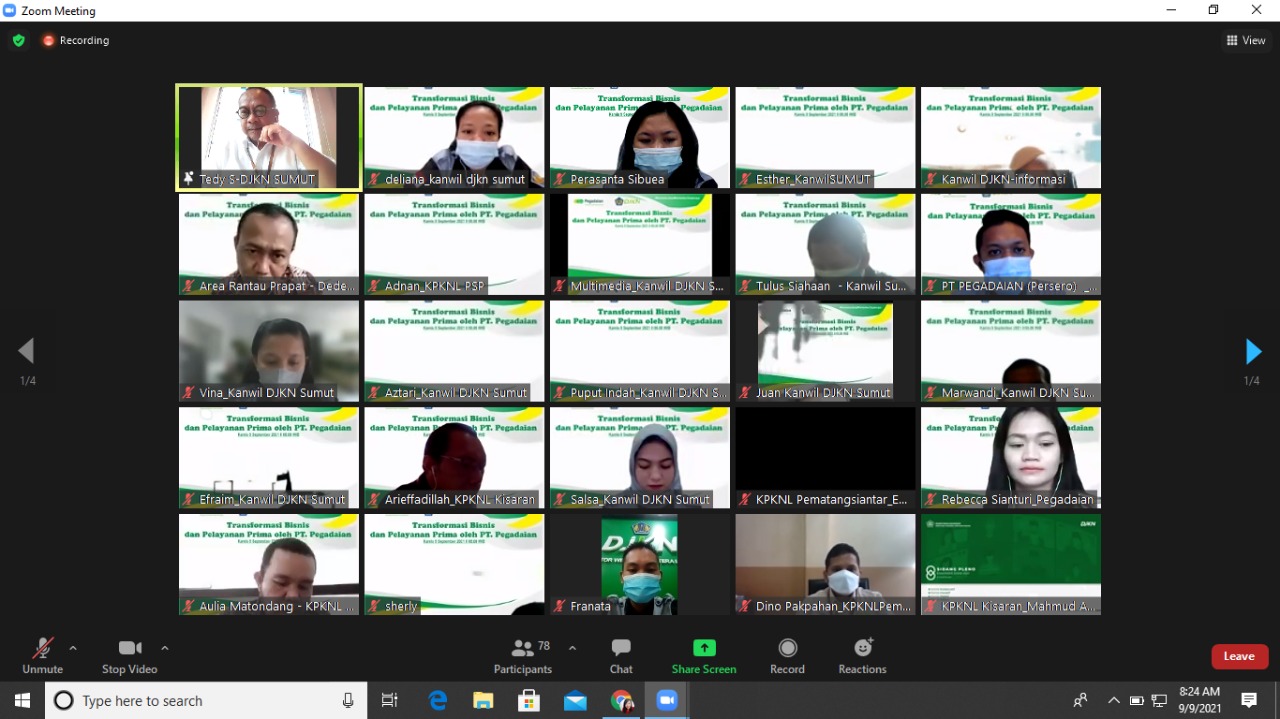The width and height of the screenshot is (1280, 719).
Task: Expand audio options arrow next to Unmute
Action: tap(73, 648)
